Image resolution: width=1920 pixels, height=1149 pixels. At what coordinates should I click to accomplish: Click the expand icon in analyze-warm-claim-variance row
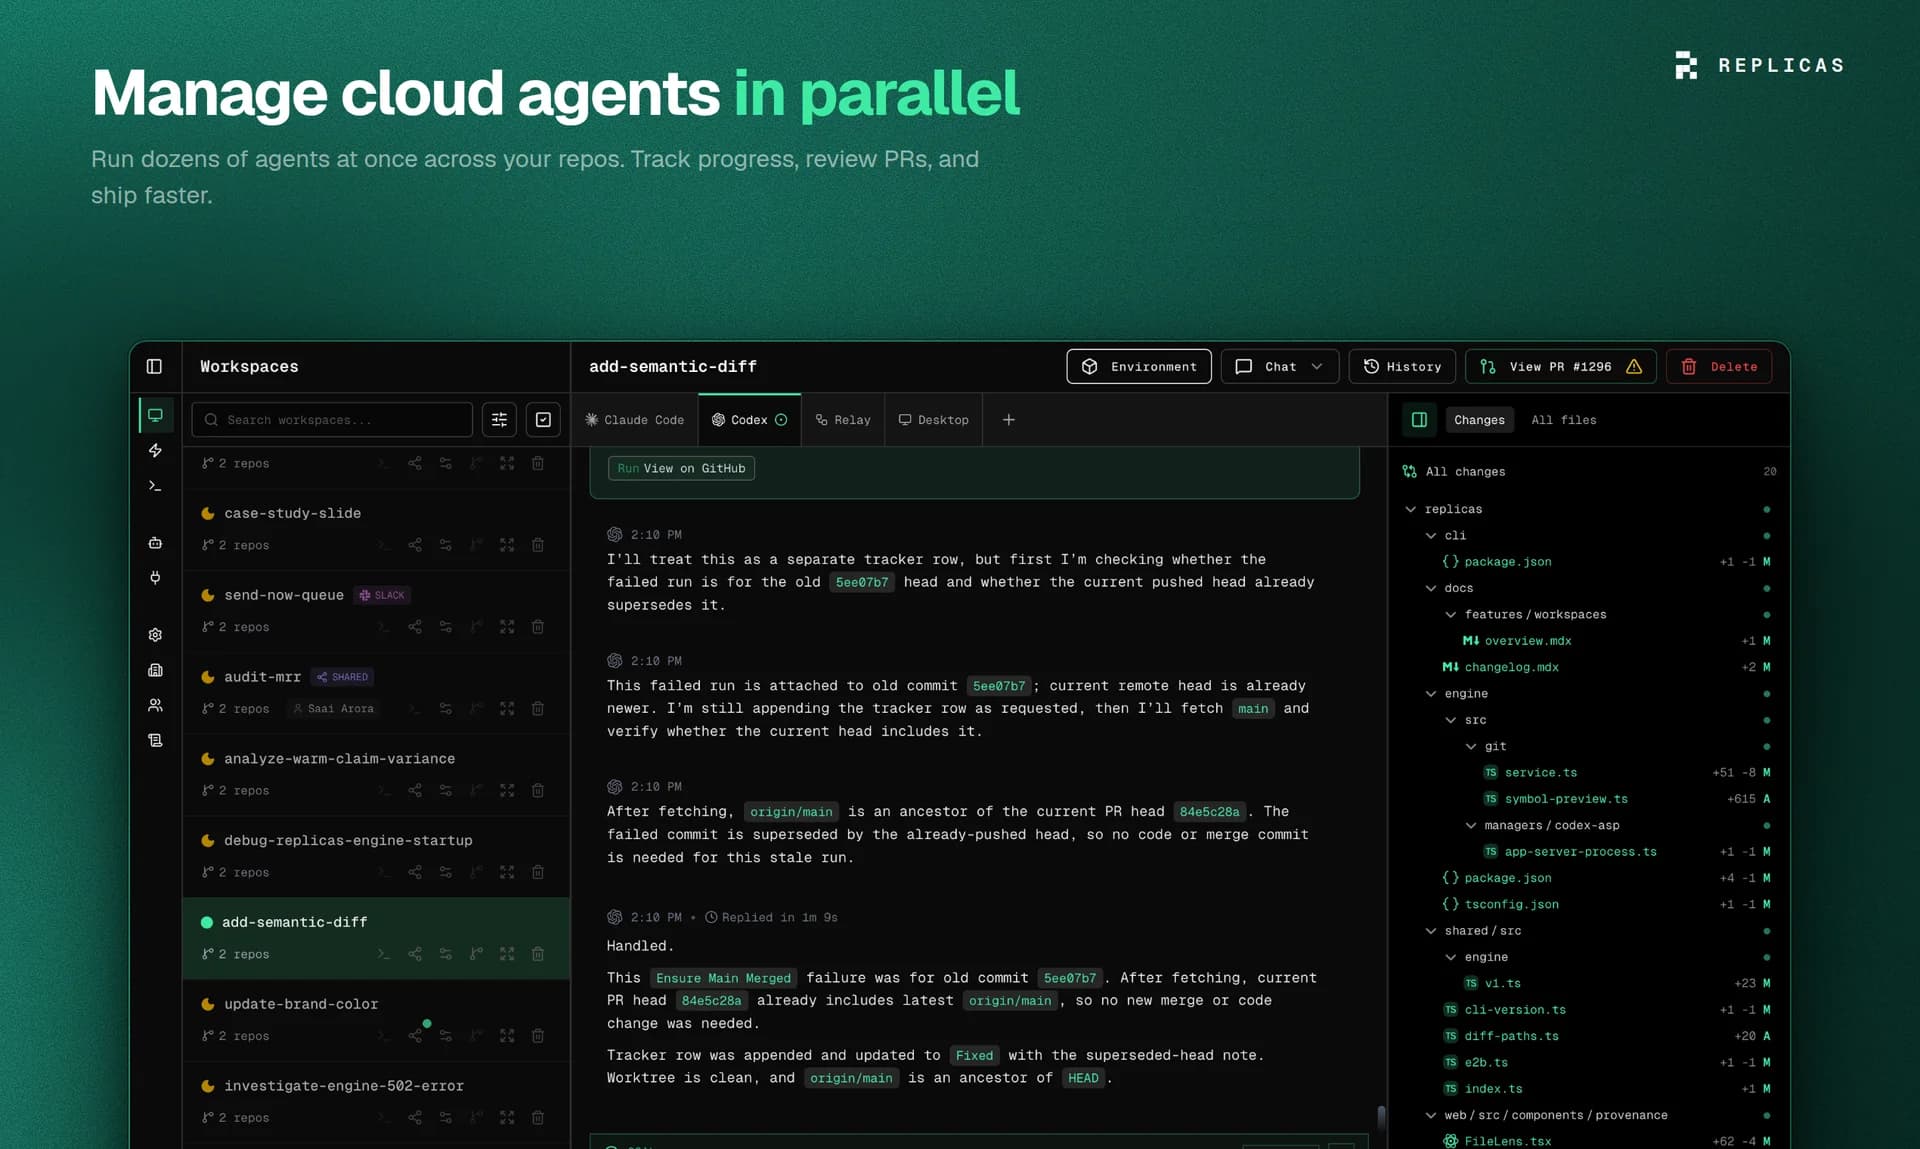click(x=507, y=791)
